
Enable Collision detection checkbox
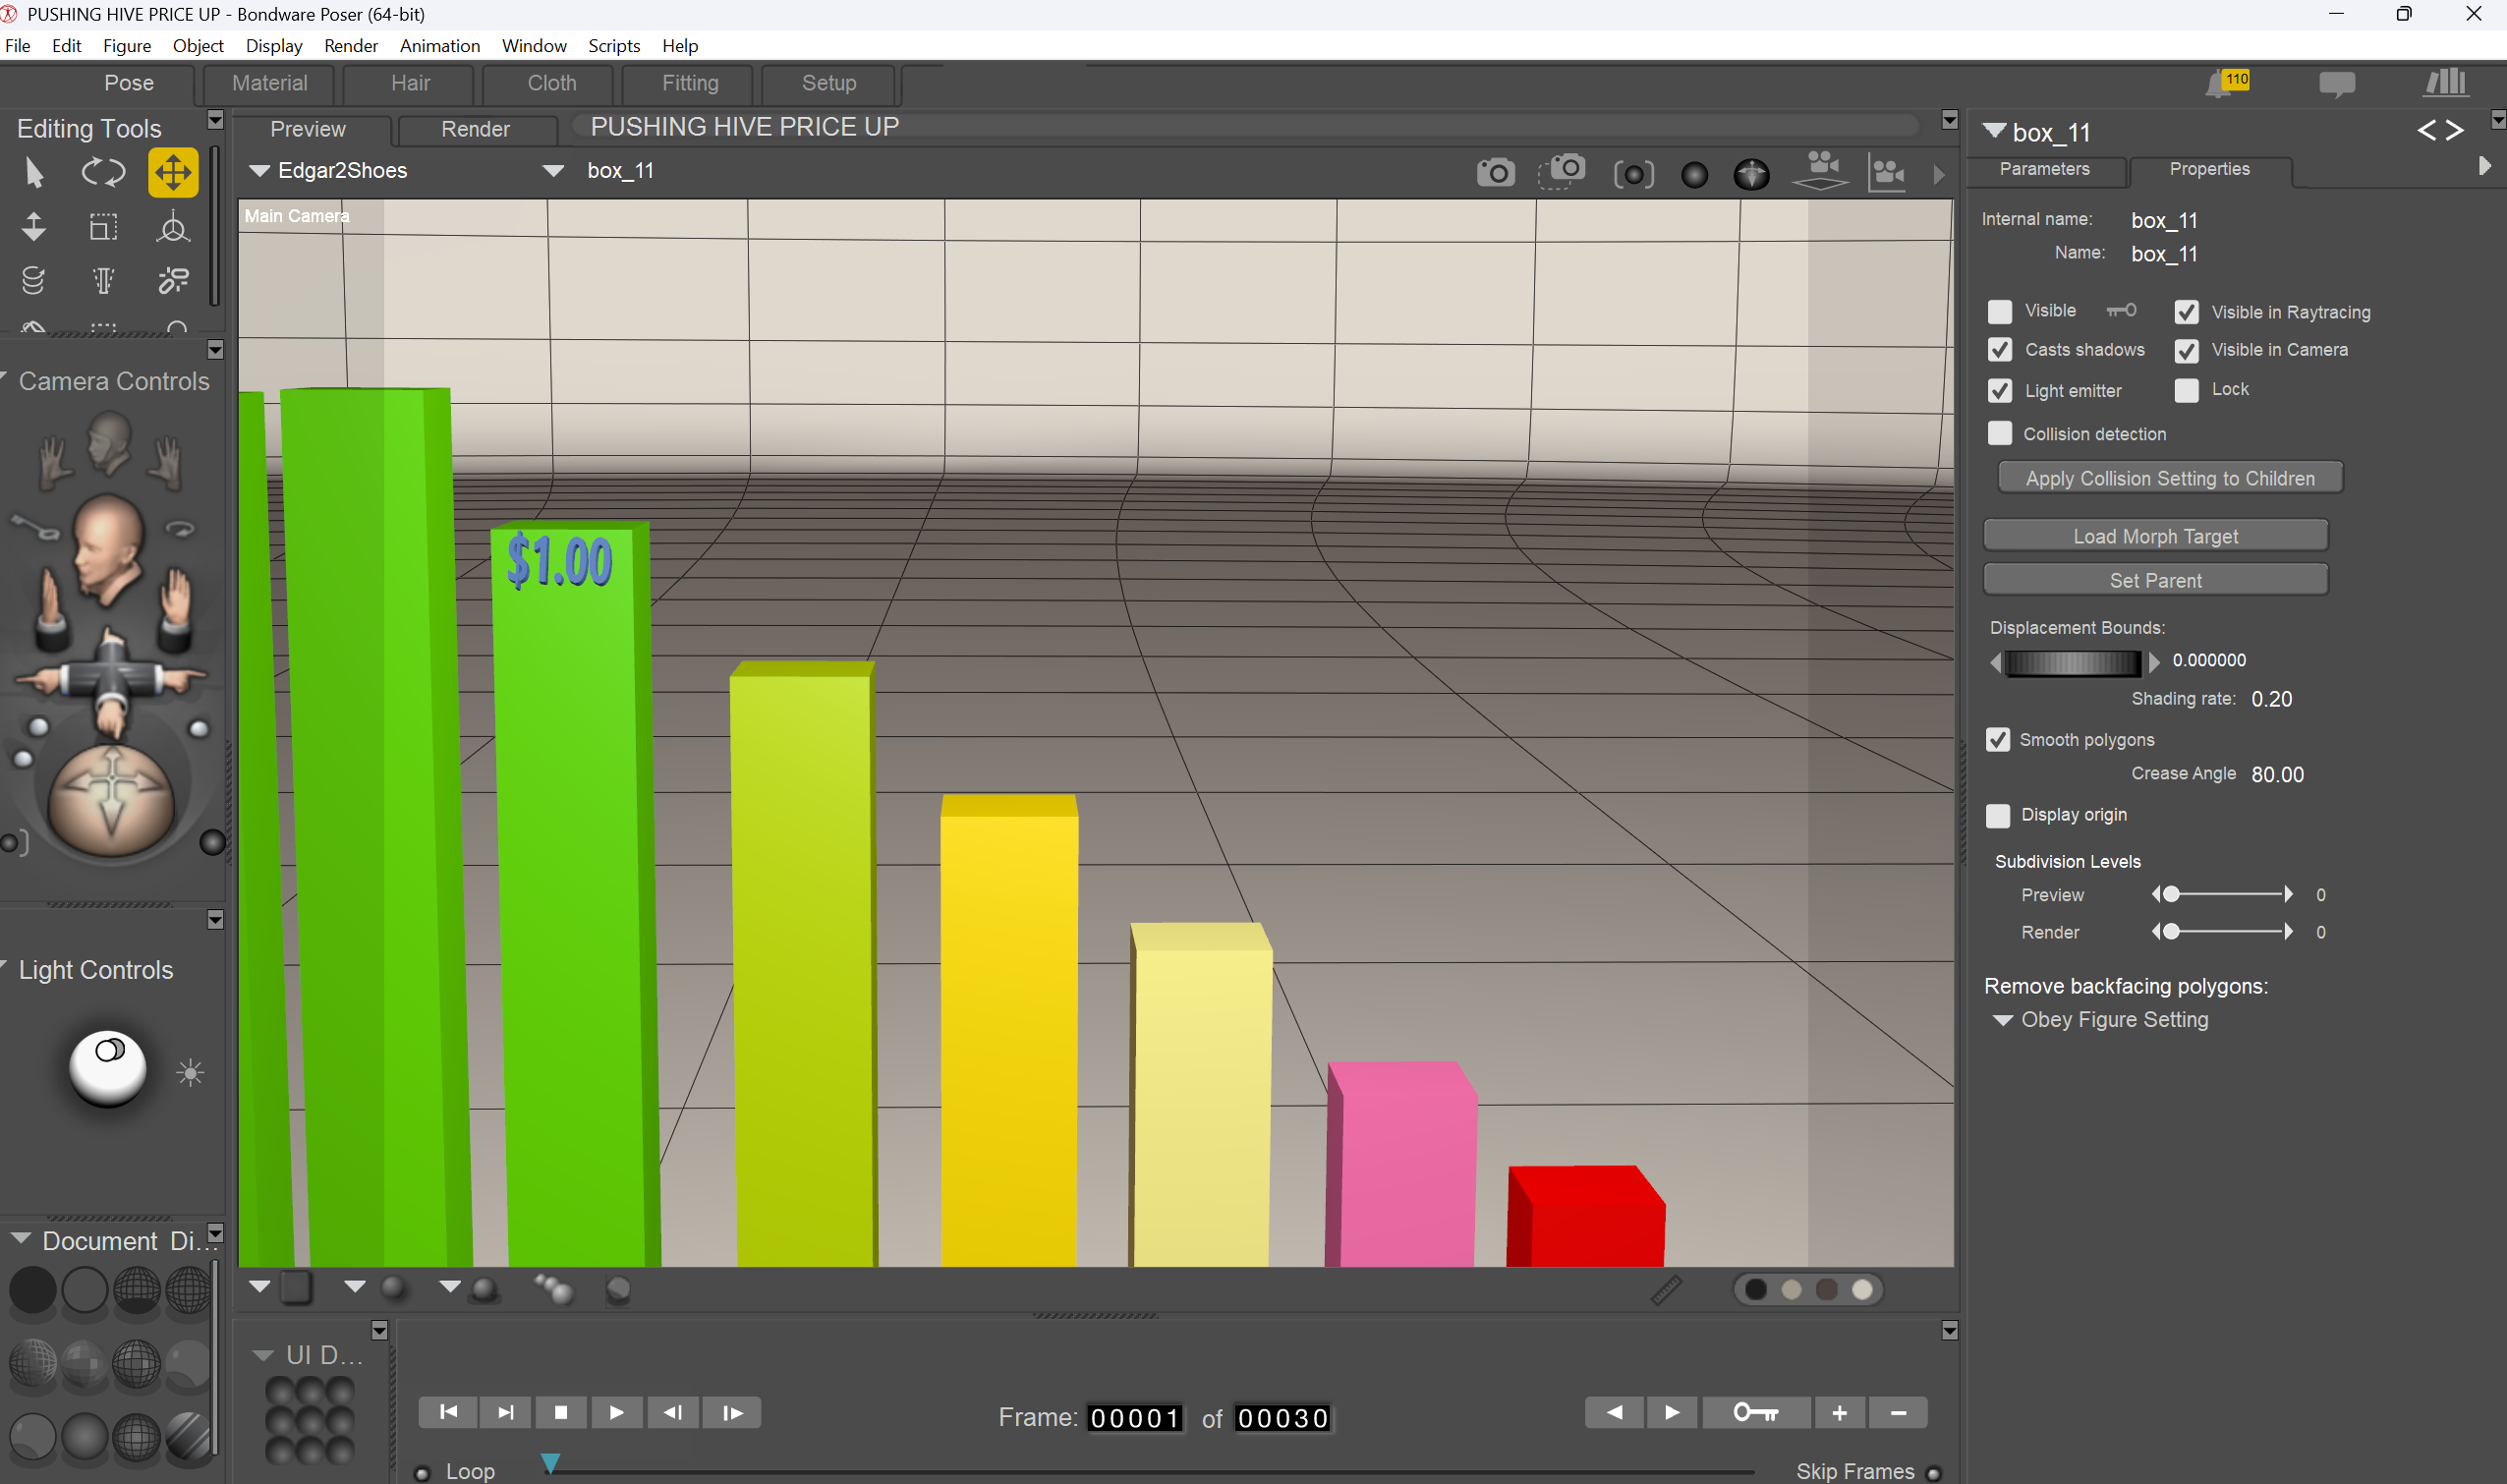tap(1999, 433)
